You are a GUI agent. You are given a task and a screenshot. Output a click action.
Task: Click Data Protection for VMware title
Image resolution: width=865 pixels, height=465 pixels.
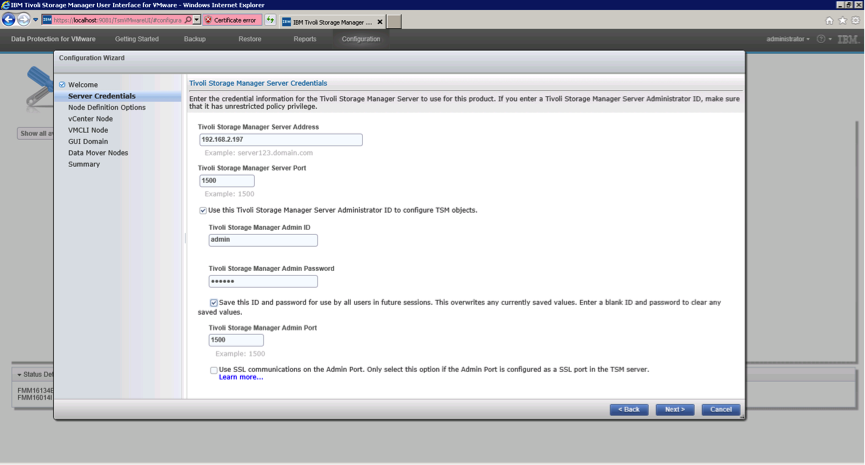point(53,39)
